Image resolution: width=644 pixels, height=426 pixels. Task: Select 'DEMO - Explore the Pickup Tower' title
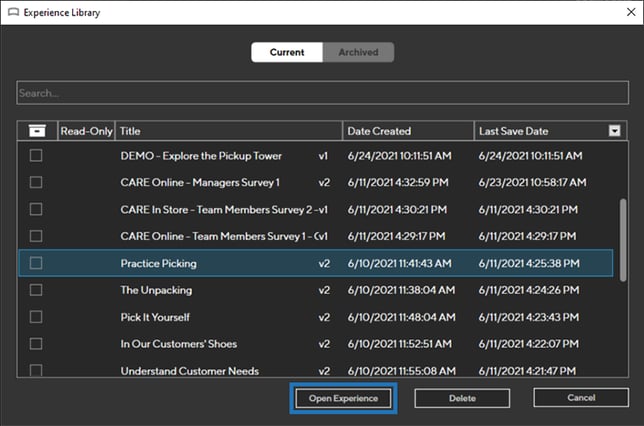pyautogui.click(x=201, y=156)
